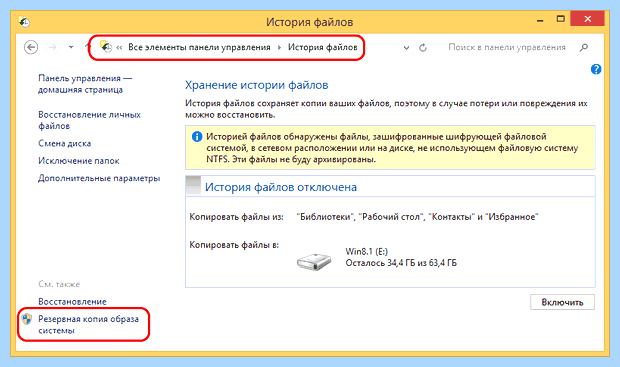Maximize the История файлов window
The image size is (620, 367).
560,19
